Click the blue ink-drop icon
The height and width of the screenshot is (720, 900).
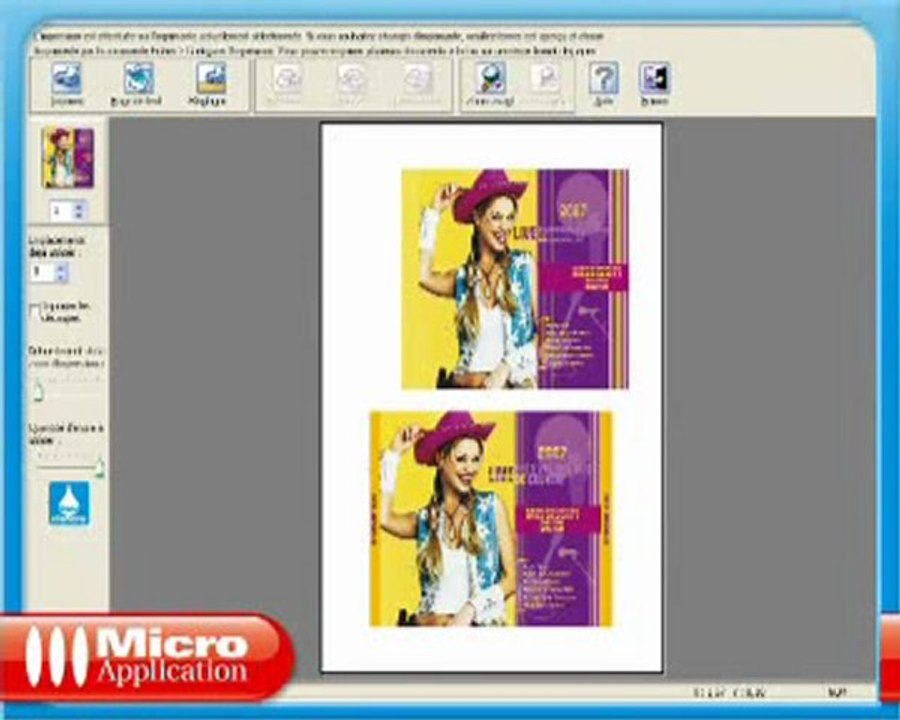coord(69,504)
